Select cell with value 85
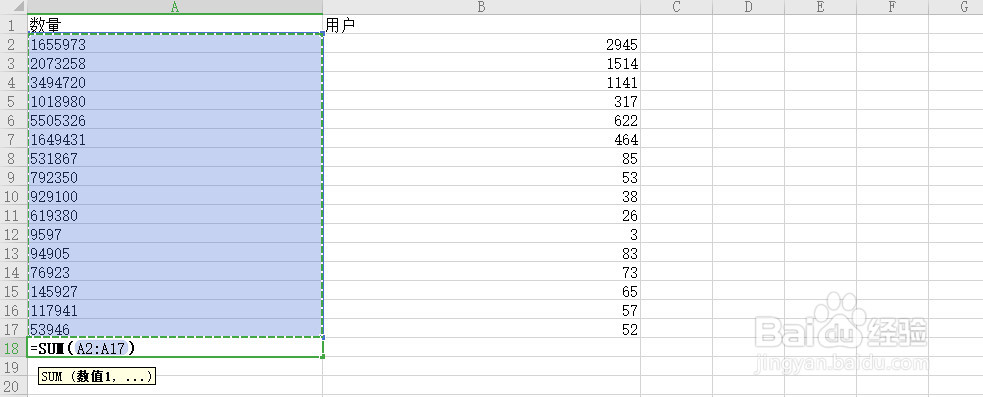Screen dimensions: 983x397 click(x=481, y=158)
